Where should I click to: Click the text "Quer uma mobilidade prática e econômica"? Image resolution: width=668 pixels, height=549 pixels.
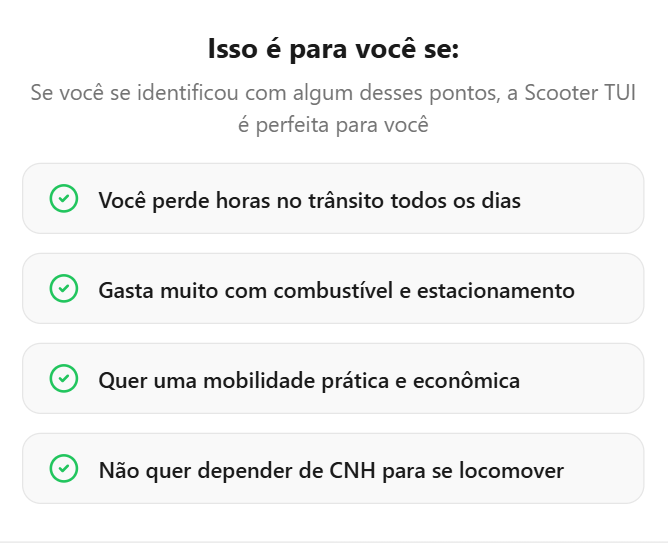point(309,380)
